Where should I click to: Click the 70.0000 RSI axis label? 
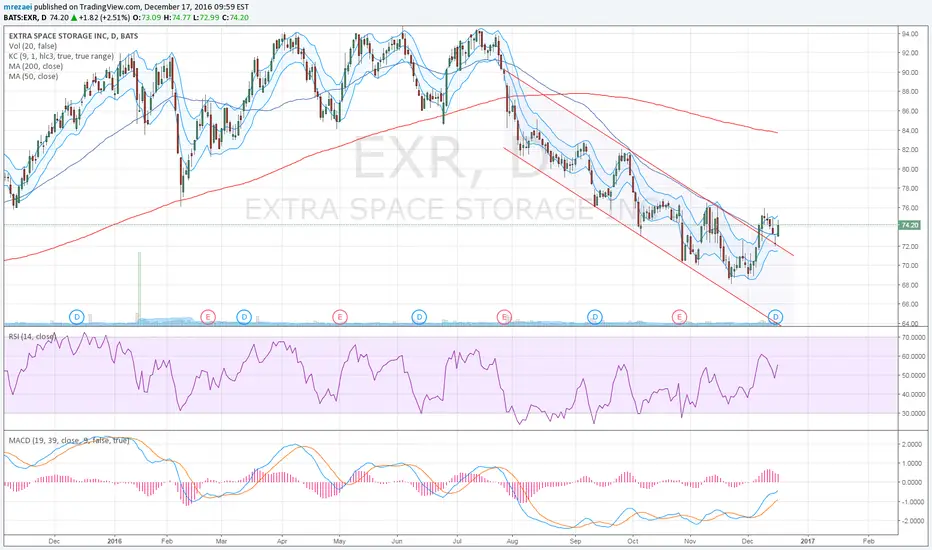coord(912,337)
